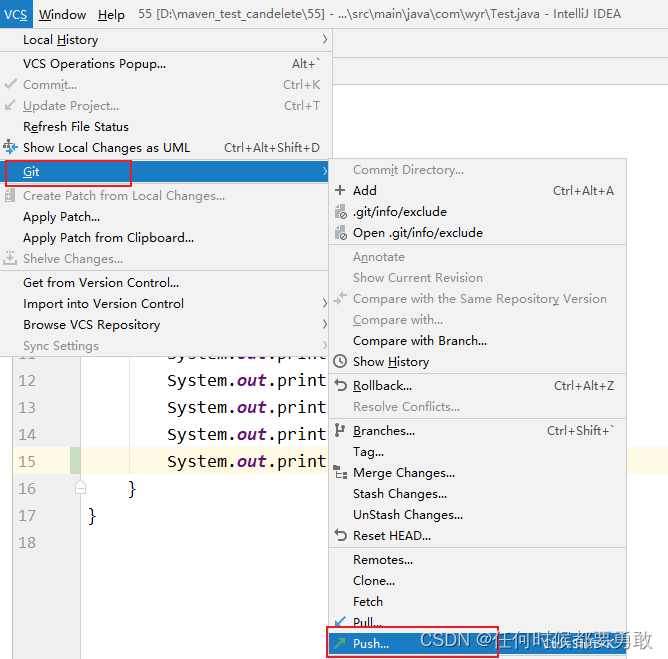Click the Update Project arrow icon

[10, 105]
